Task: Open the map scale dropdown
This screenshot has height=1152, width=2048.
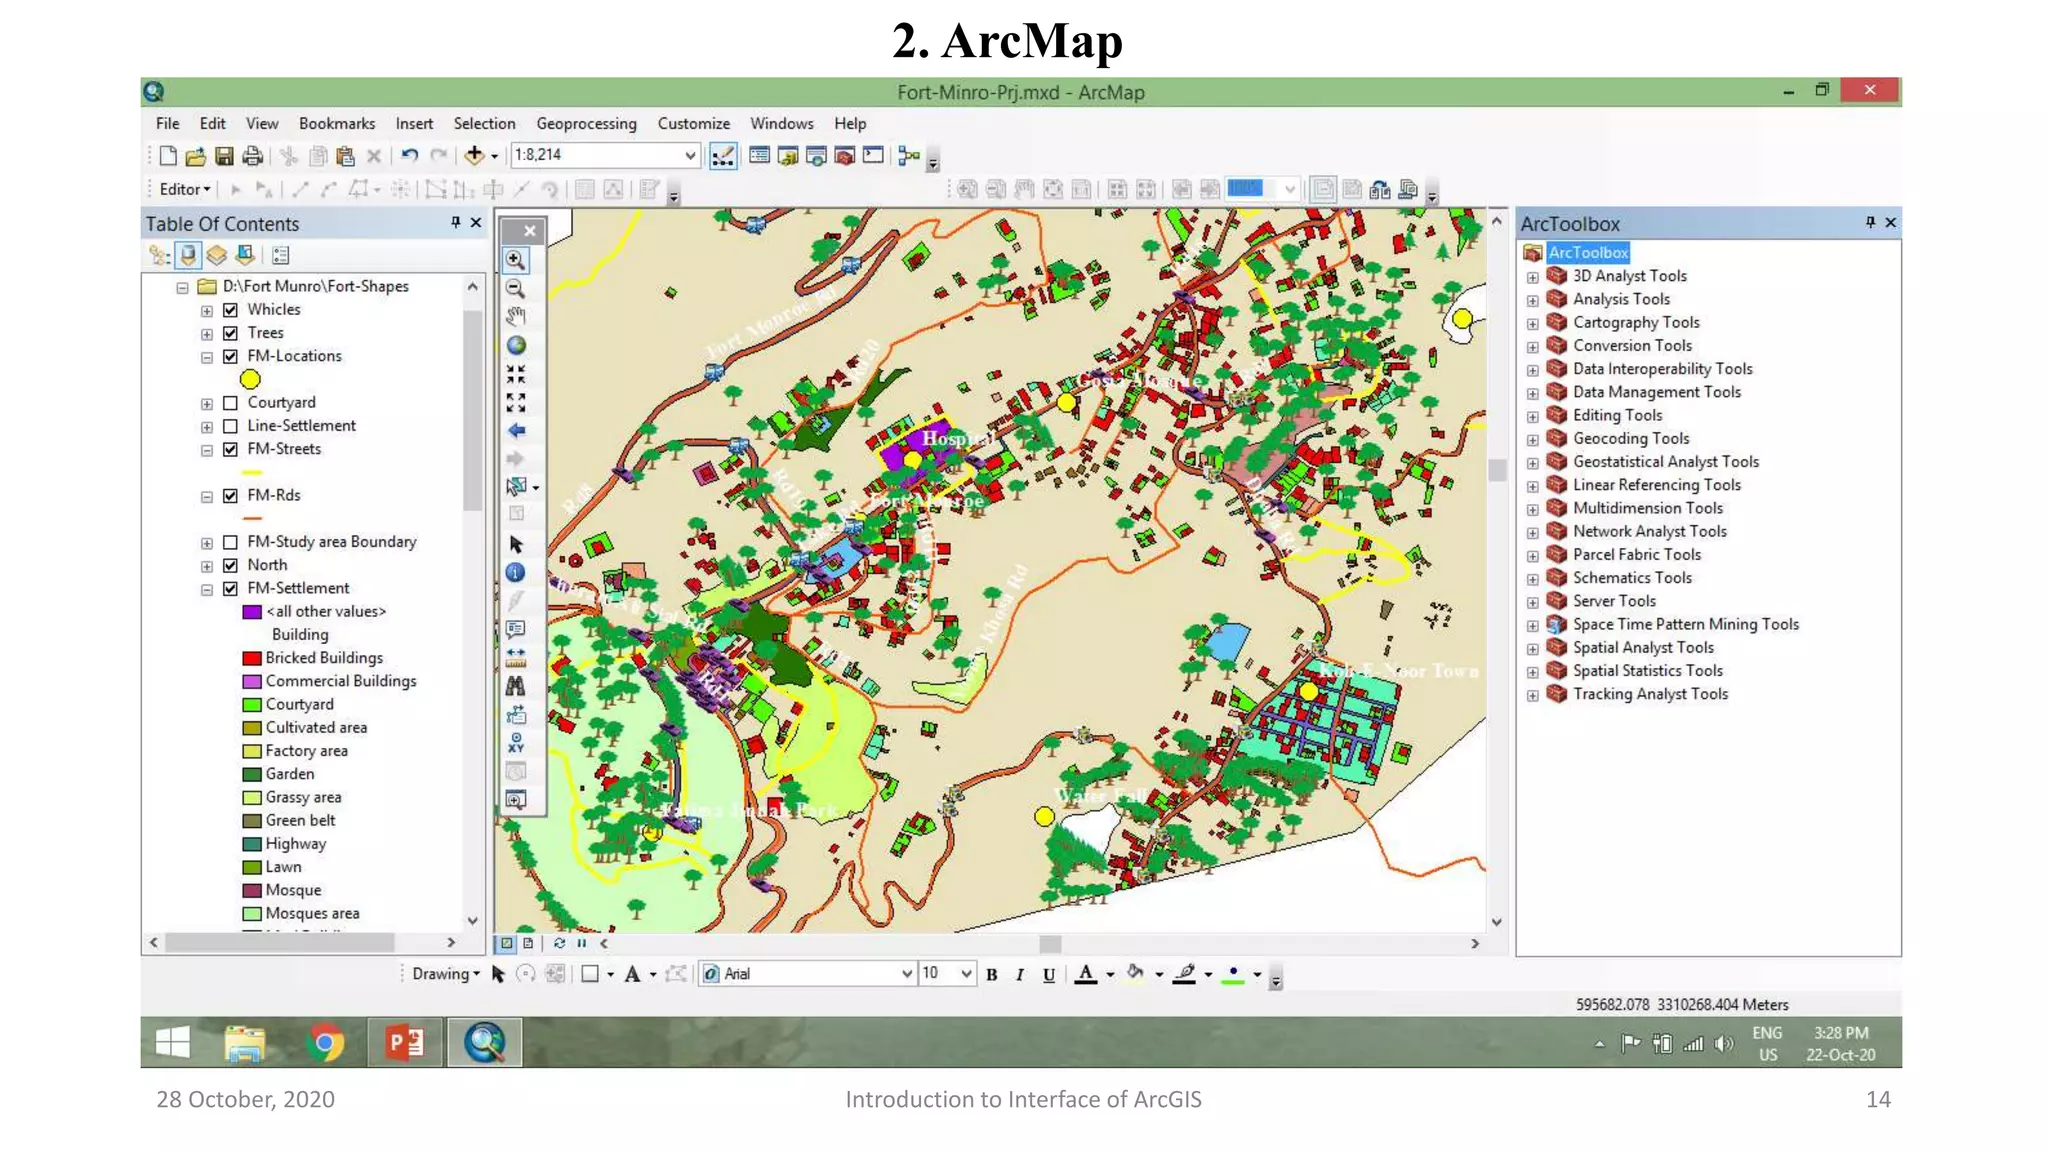Action: 690,156
